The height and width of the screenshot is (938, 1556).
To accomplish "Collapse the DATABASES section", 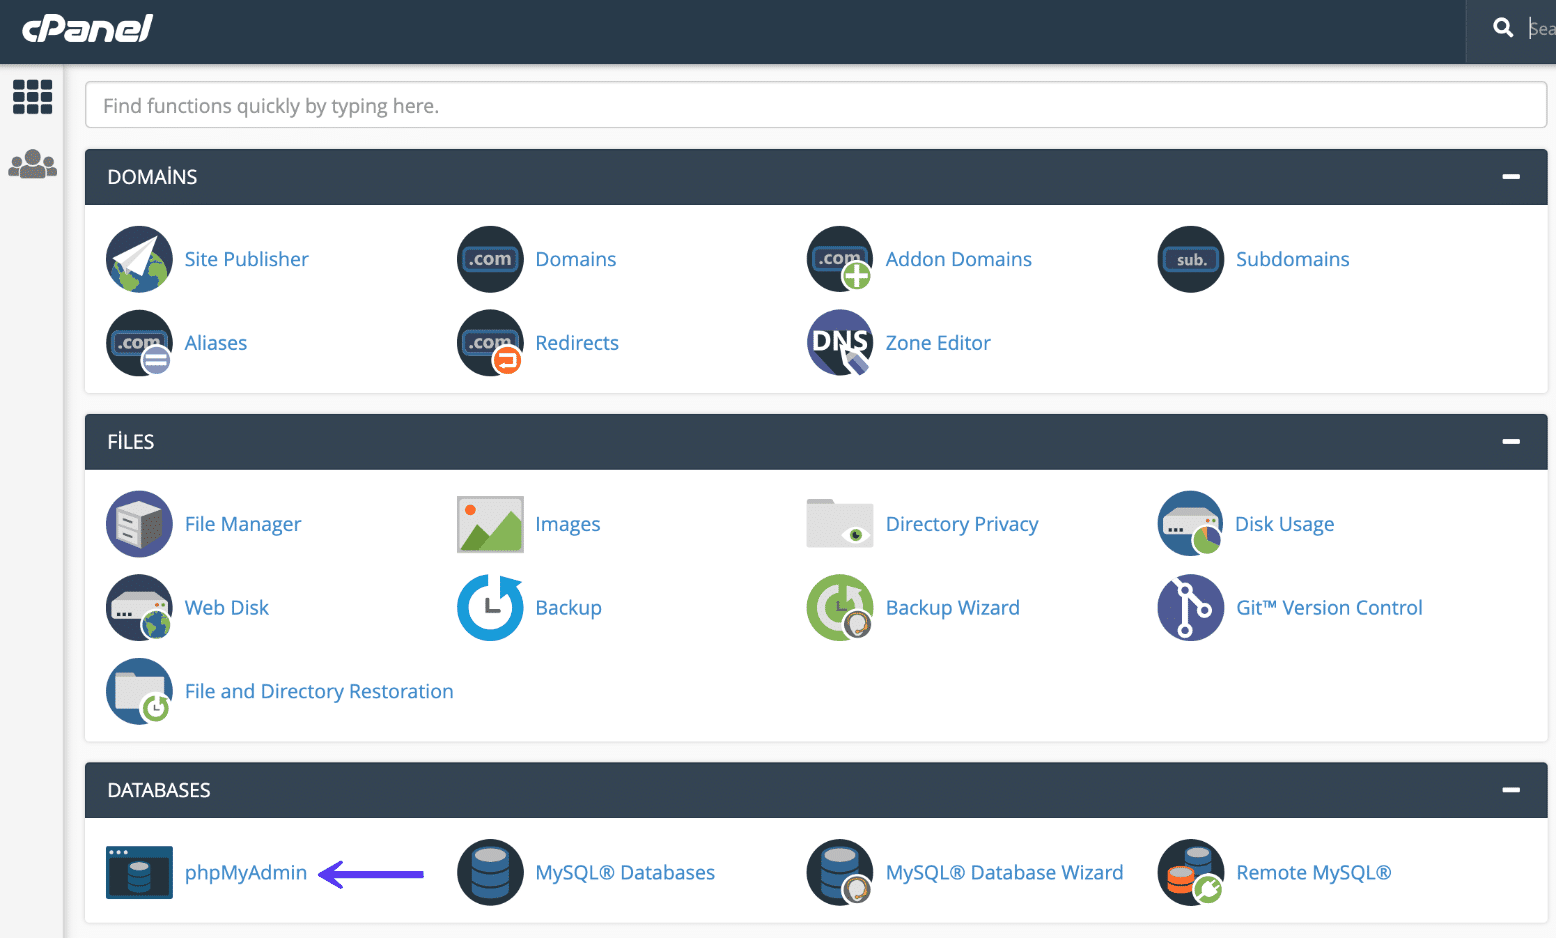I will point(1510,789).
